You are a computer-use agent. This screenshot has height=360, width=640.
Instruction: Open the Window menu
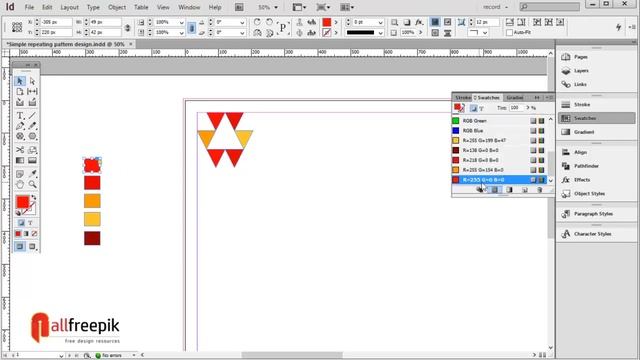189,7
